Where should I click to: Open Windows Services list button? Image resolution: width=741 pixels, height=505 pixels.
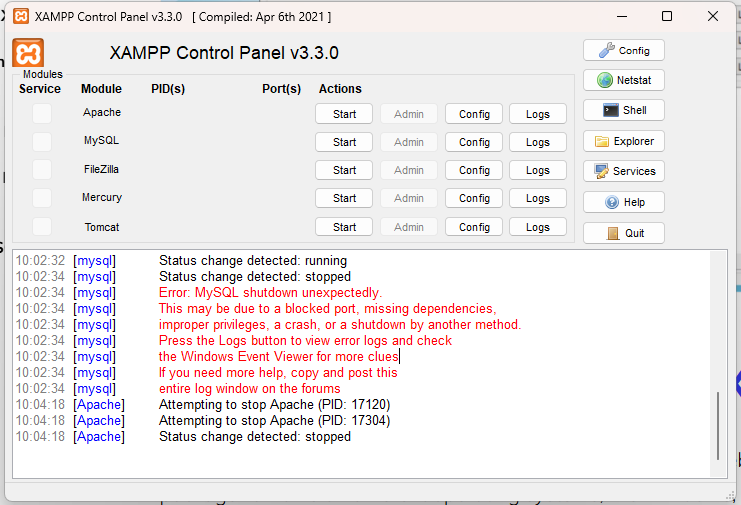(623, 171)
